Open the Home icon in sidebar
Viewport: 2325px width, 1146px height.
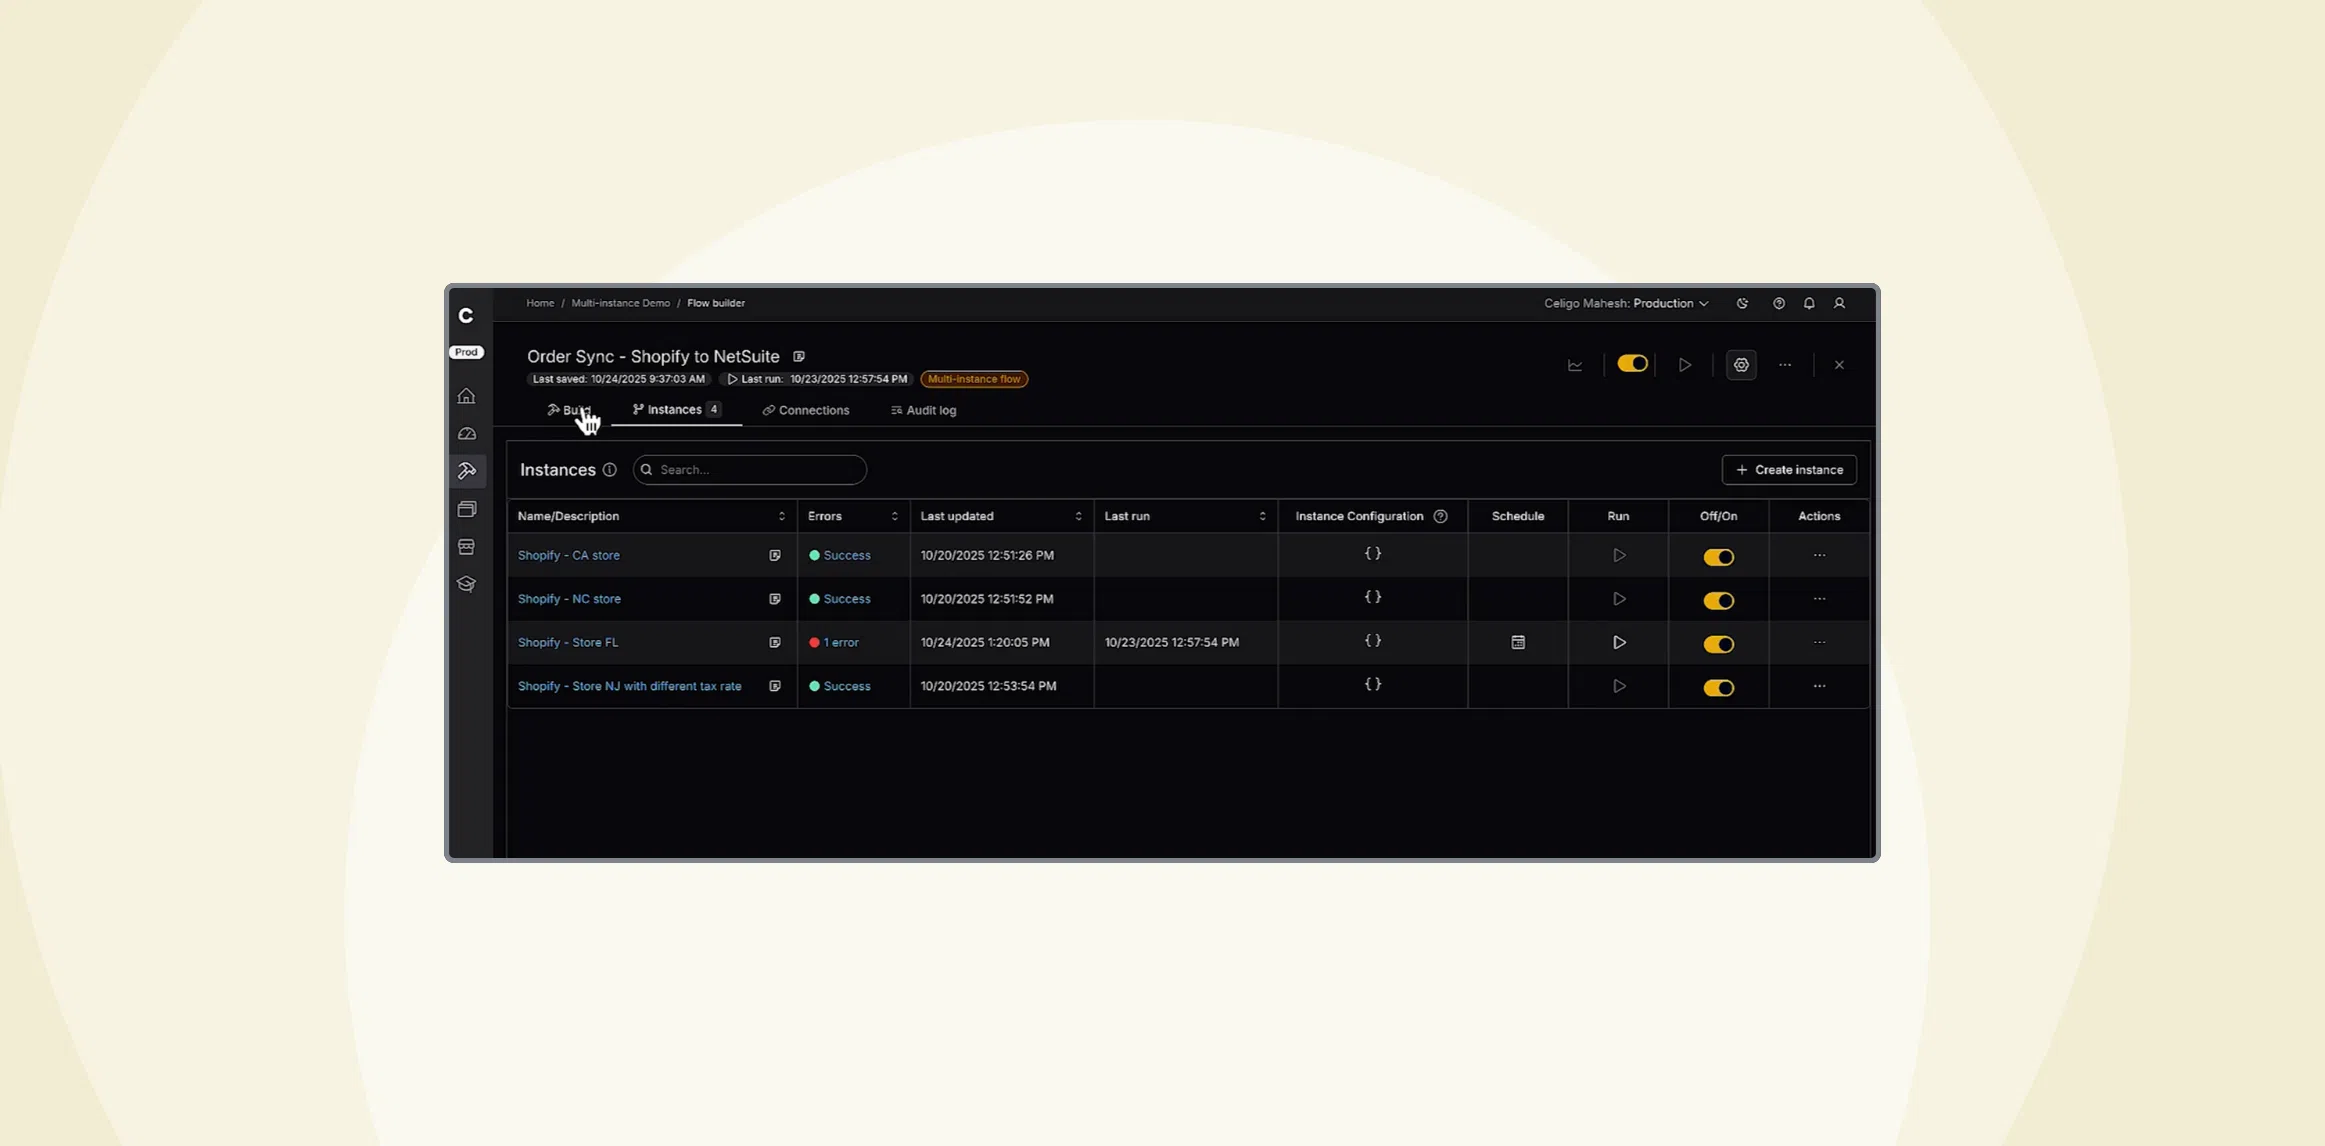click(466, 396)
